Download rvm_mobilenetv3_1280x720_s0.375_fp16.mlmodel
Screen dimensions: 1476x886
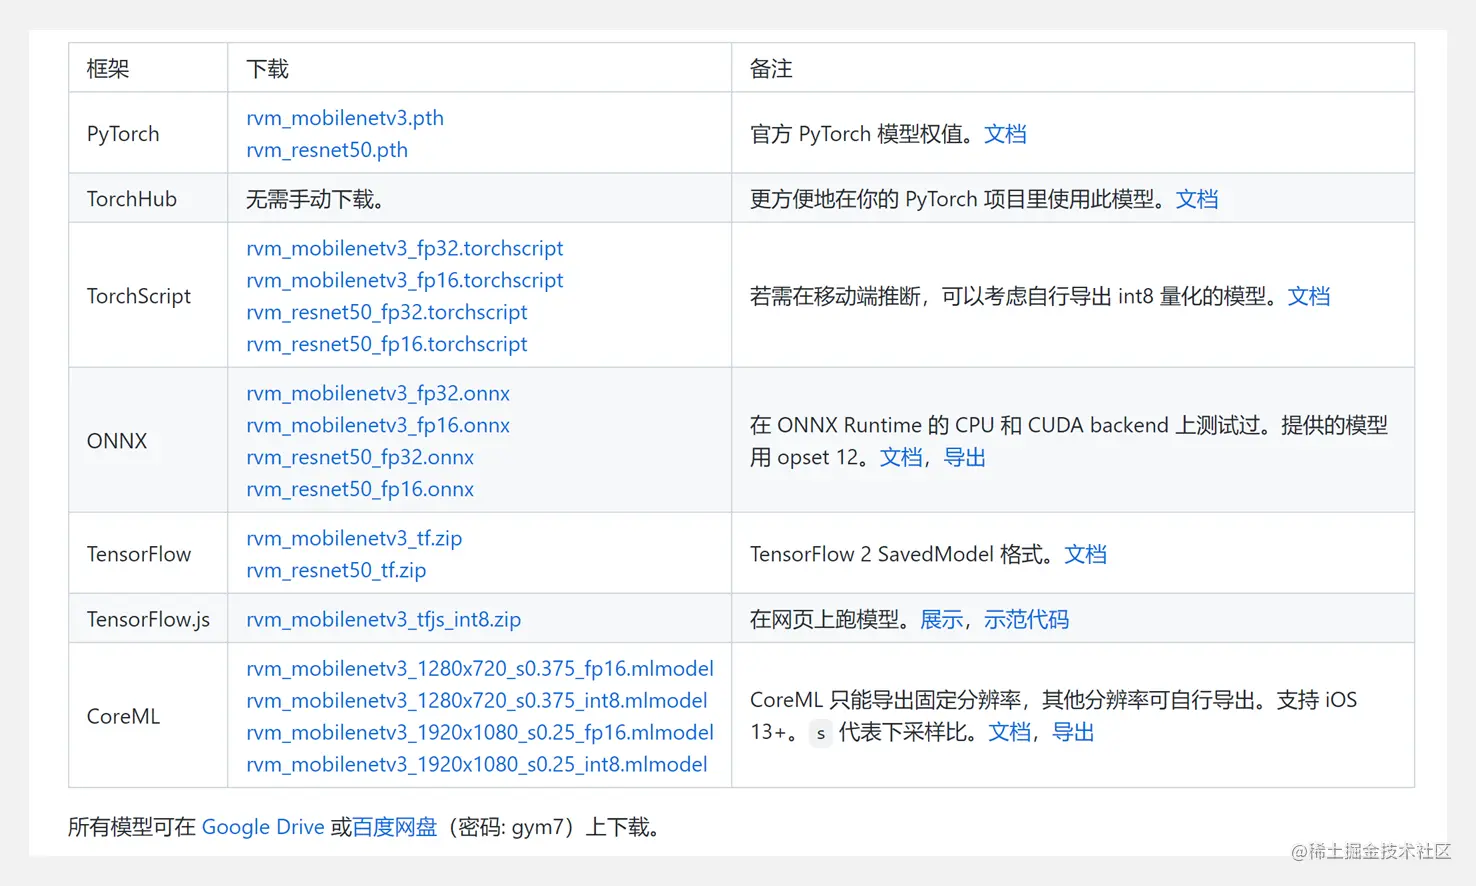(480, 668)
